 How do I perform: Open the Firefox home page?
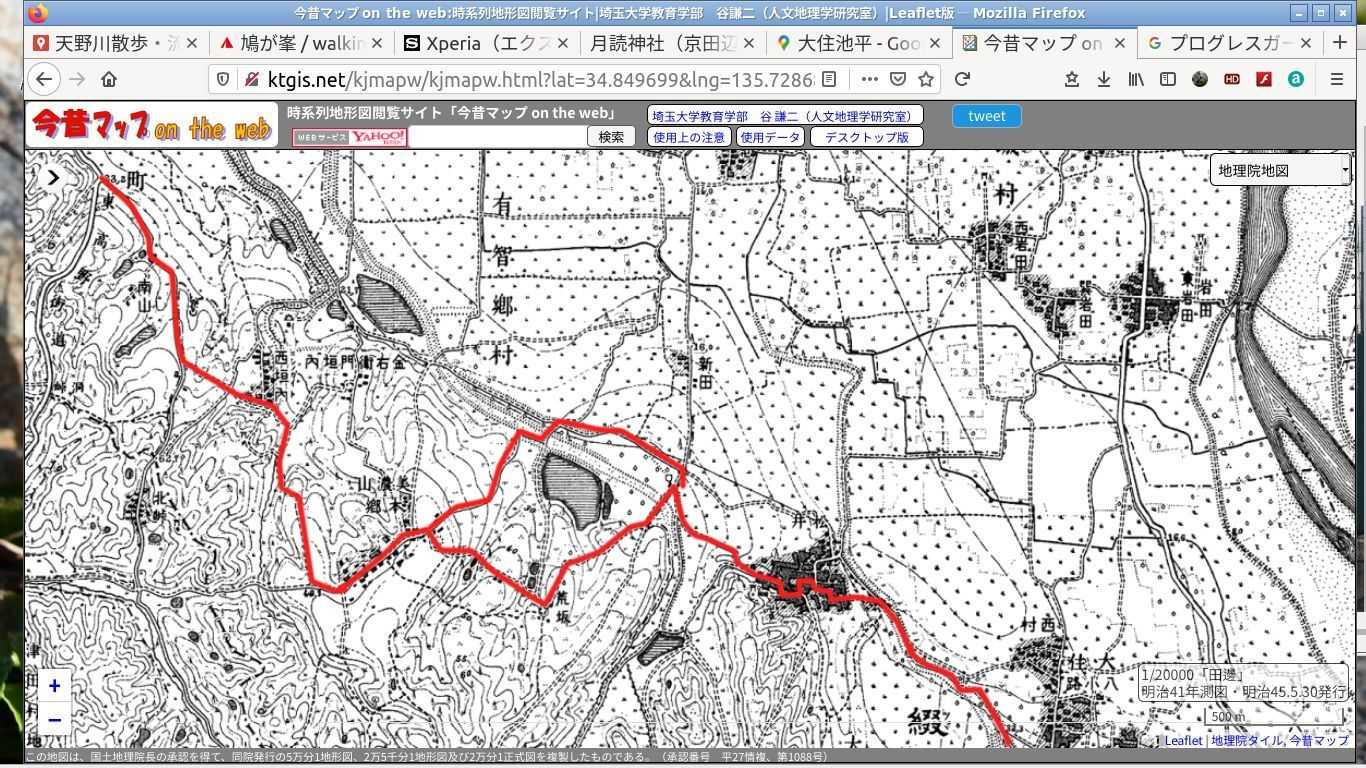(109, 79)
